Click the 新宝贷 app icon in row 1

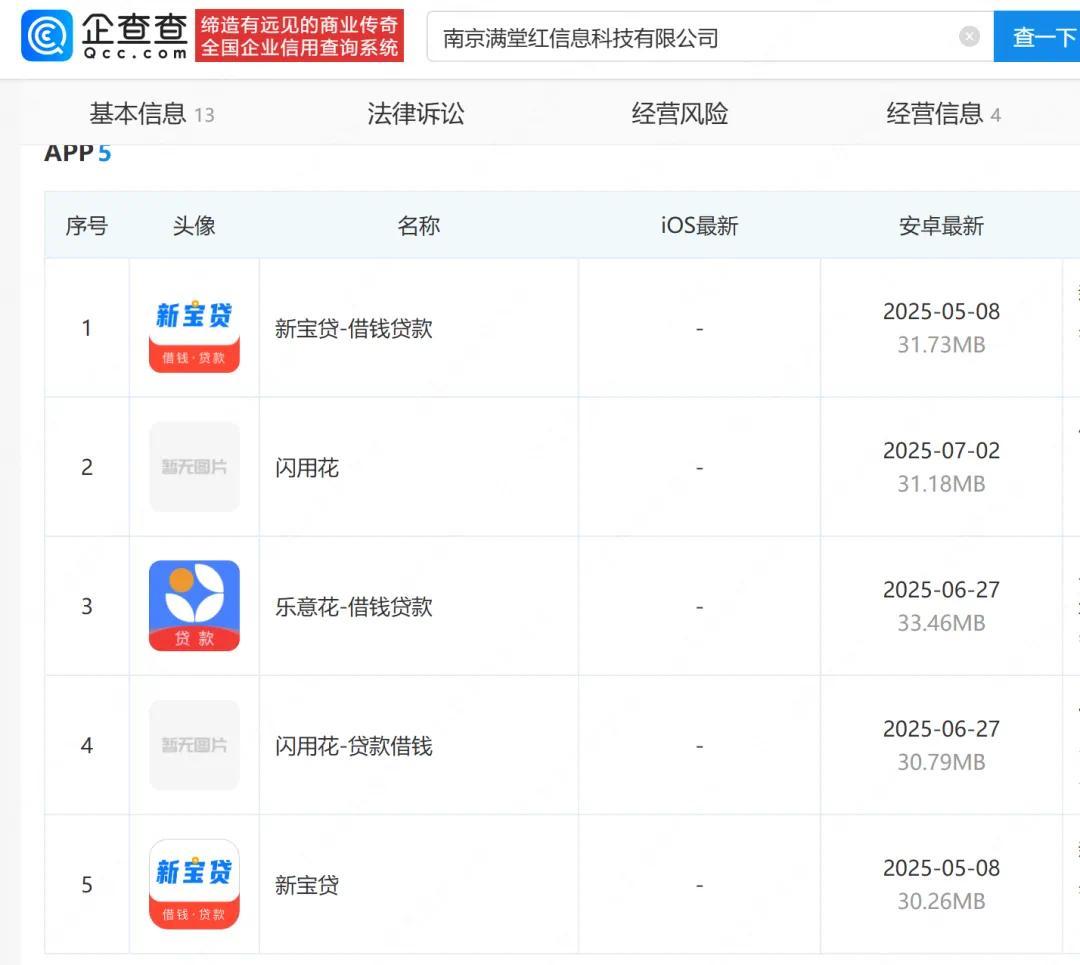[x=193, y=327]
